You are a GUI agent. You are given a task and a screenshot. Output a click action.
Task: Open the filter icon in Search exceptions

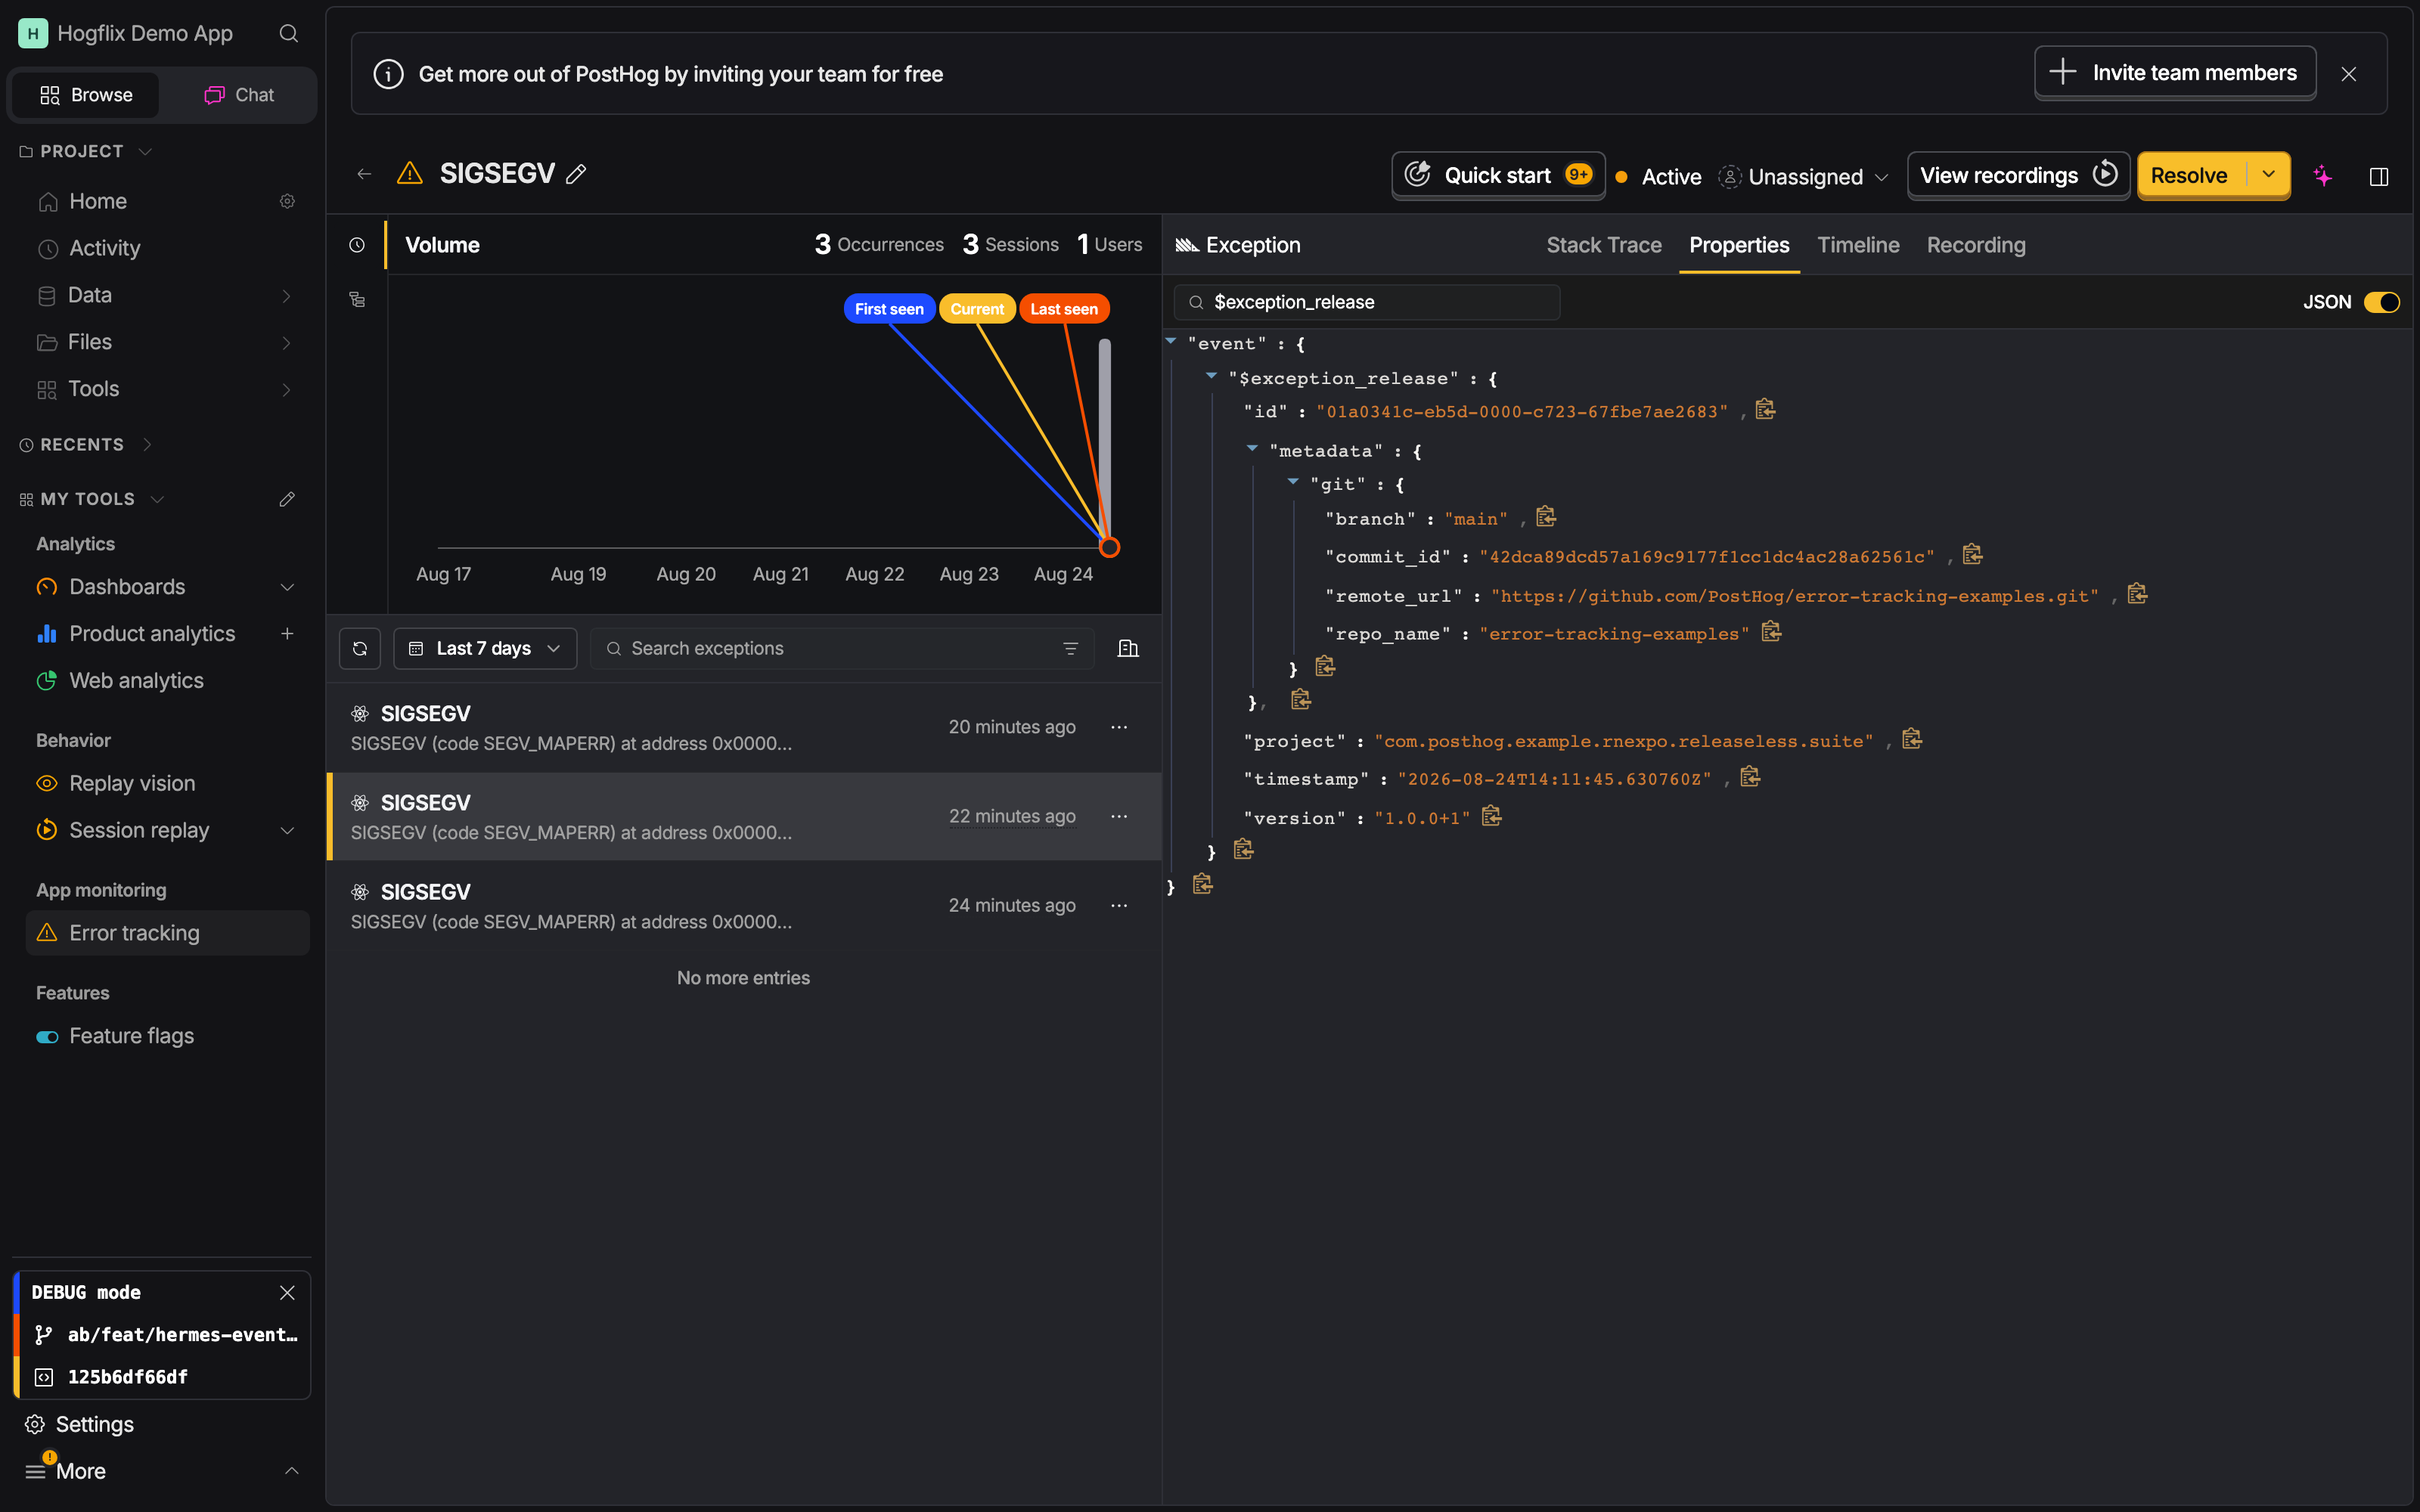click(x=1070, y=649)
